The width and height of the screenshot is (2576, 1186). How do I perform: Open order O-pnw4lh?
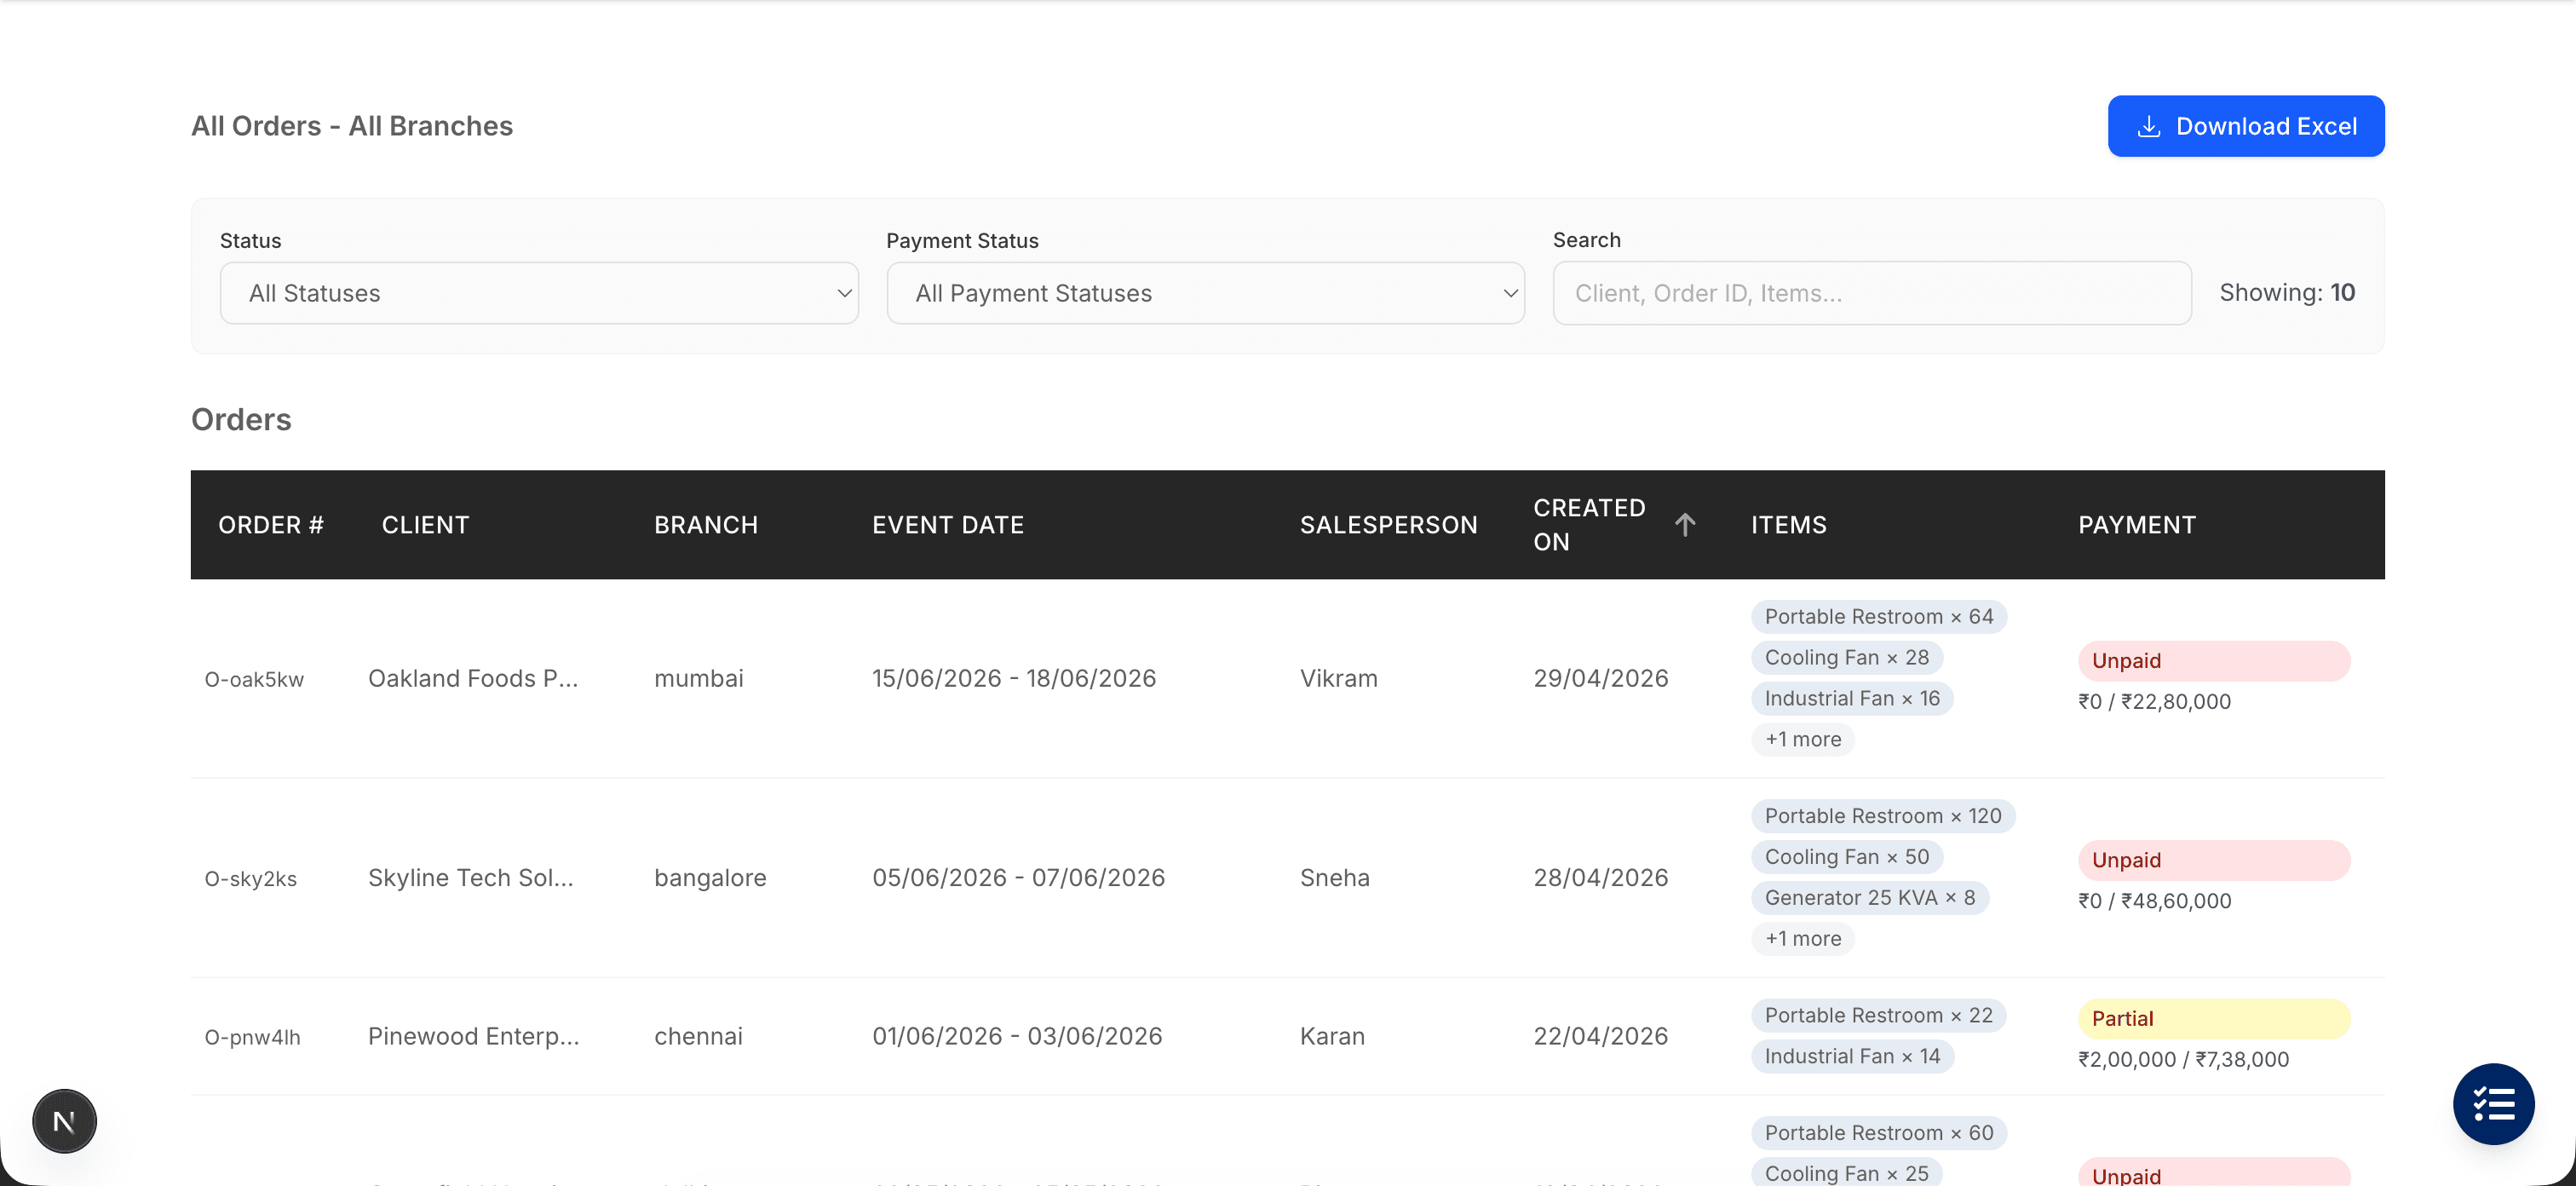point(252,1038)
